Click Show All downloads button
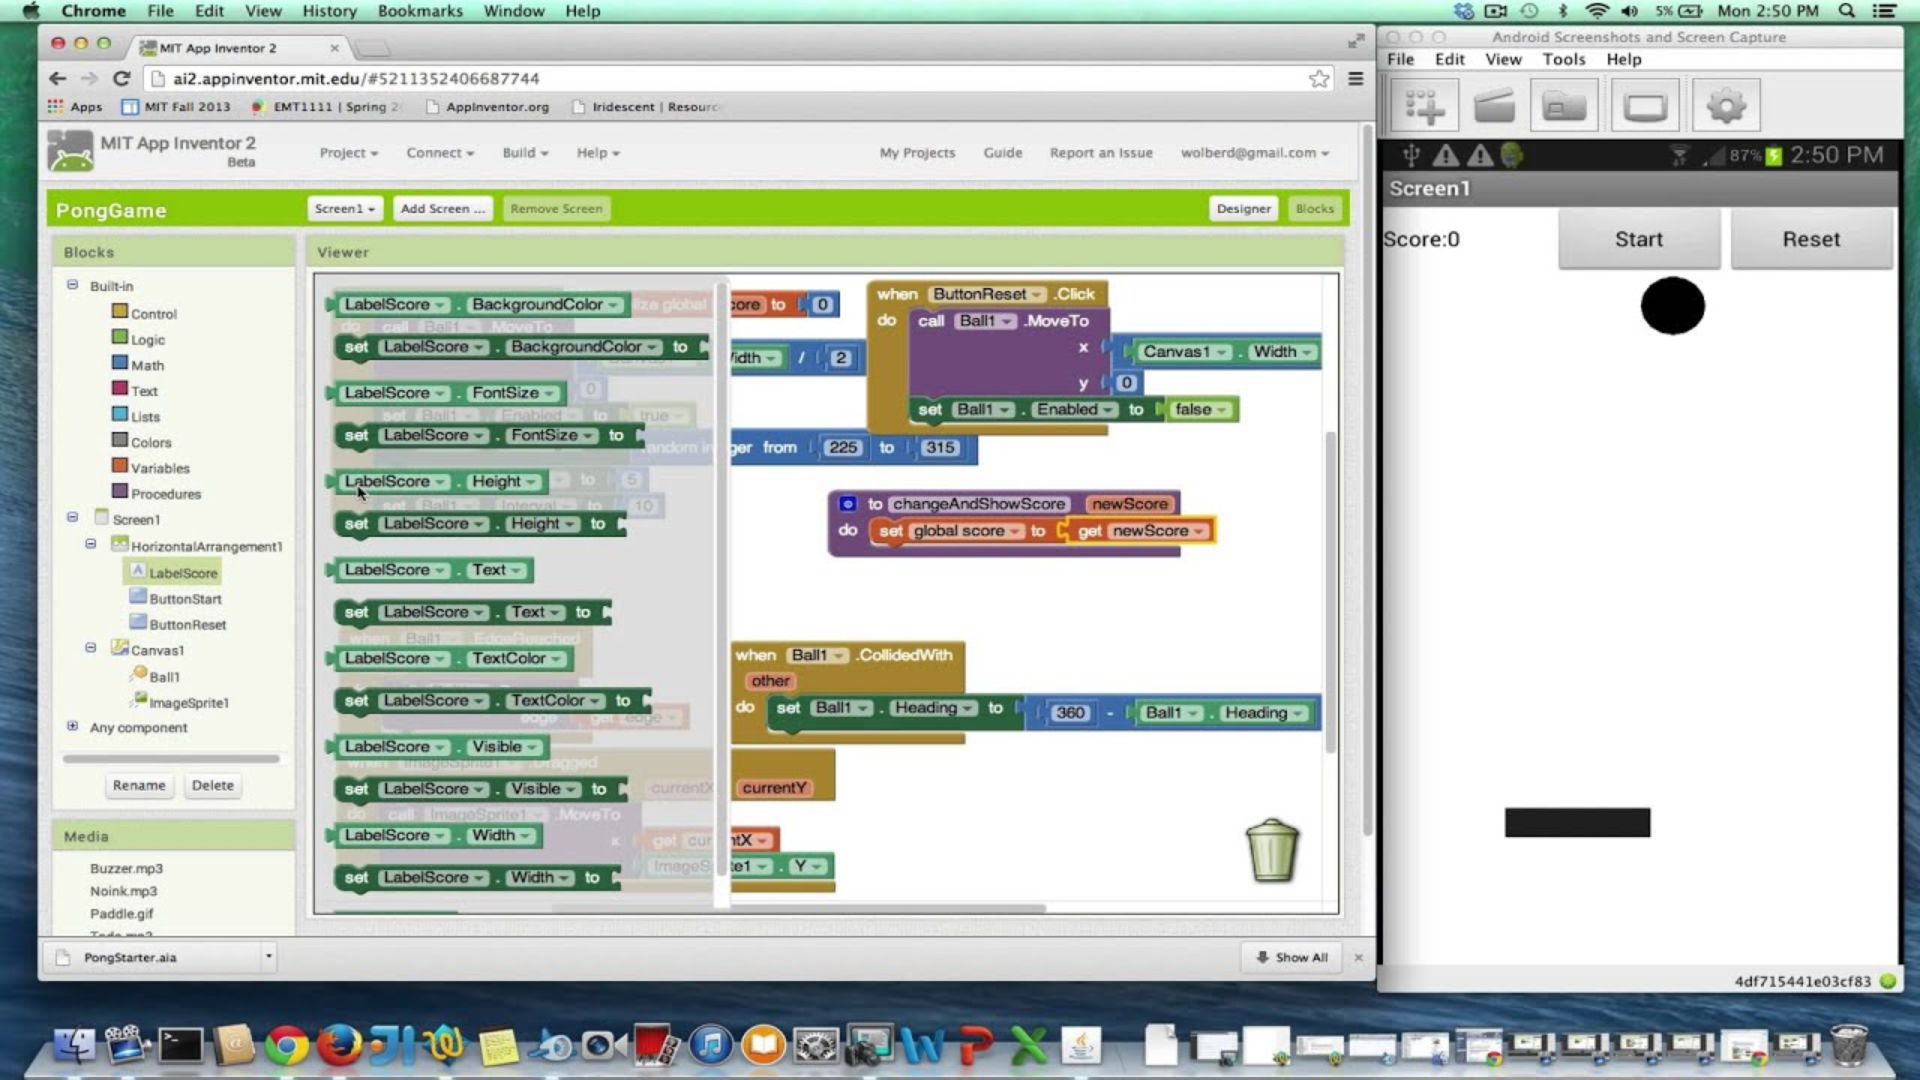This screenshot has width=1920, height=1080. (1292, 957)
